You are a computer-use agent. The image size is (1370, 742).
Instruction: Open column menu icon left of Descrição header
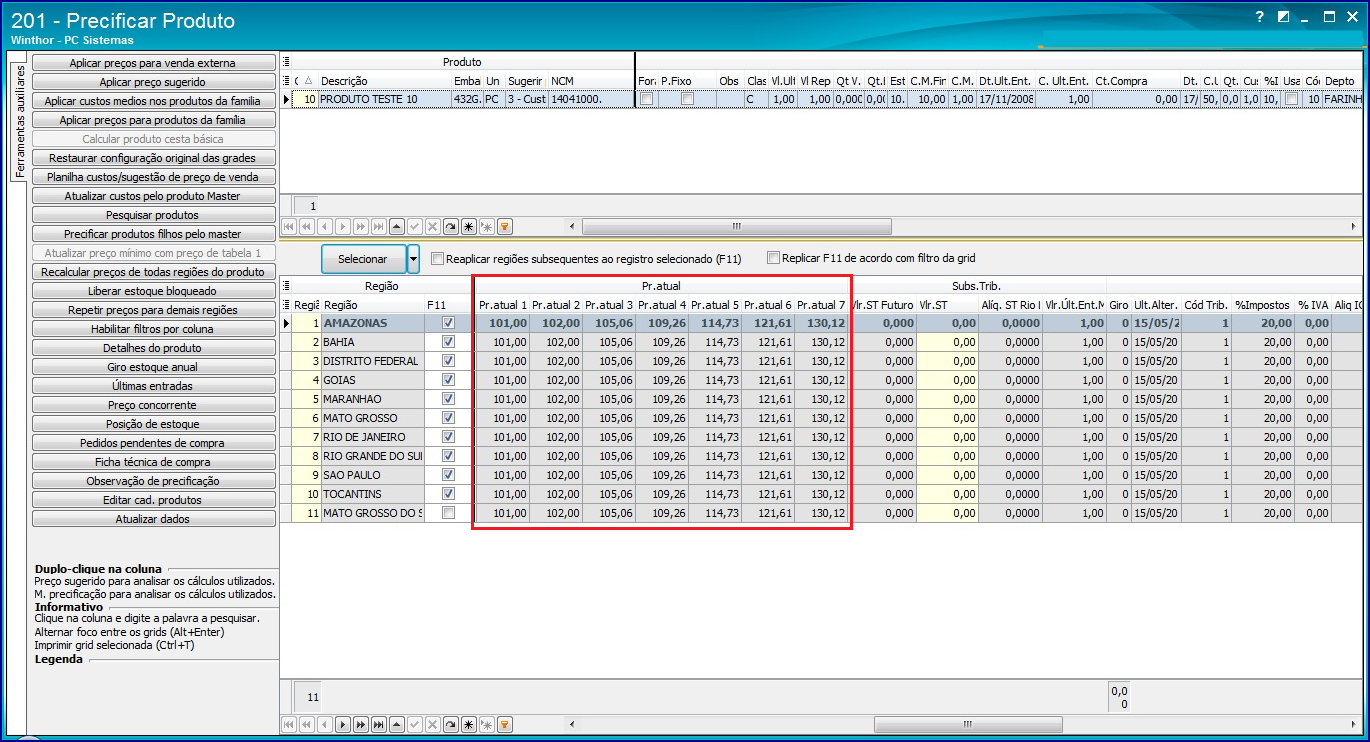pyautogui.click(x=287, y=81)
